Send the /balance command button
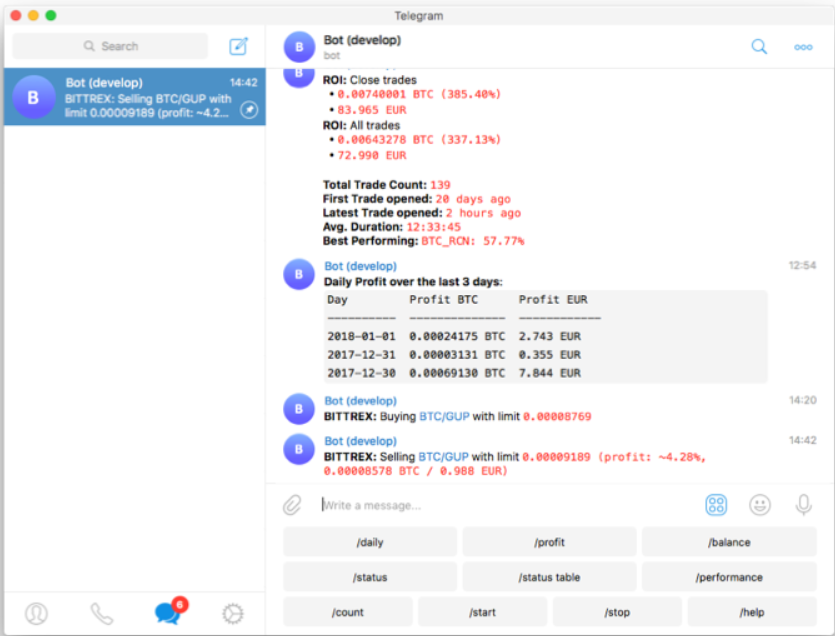835x636 pixels. [x=729, y=542]
